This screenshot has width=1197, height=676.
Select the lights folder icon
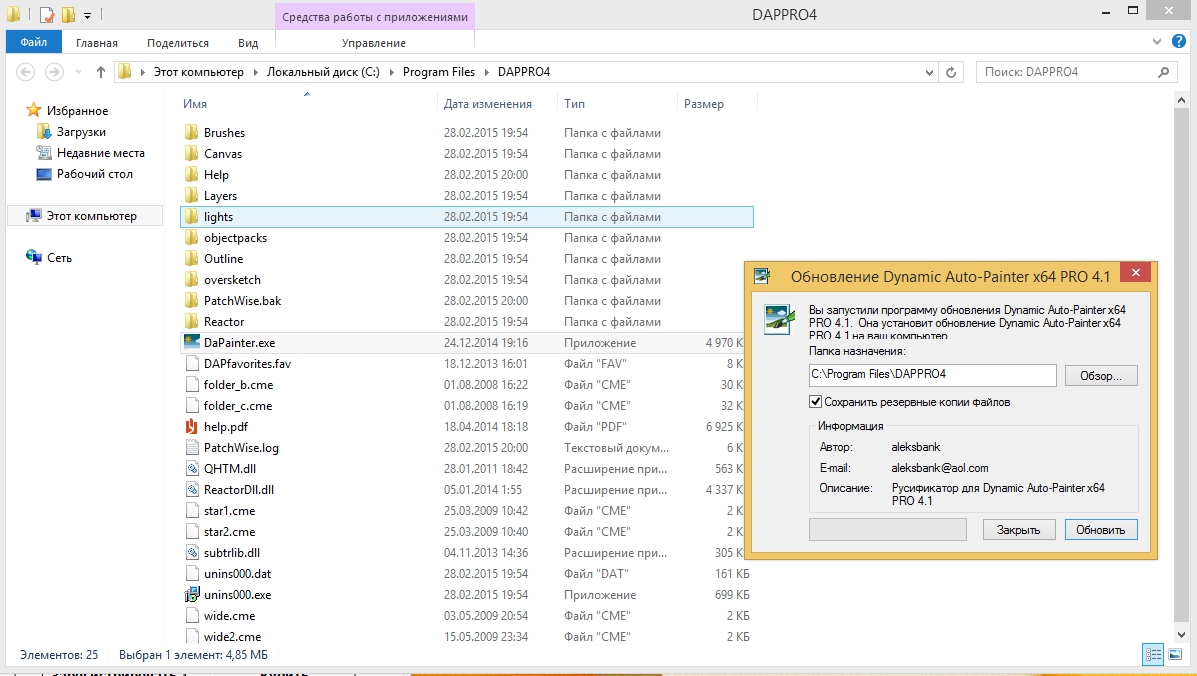(x=192, y=217)
